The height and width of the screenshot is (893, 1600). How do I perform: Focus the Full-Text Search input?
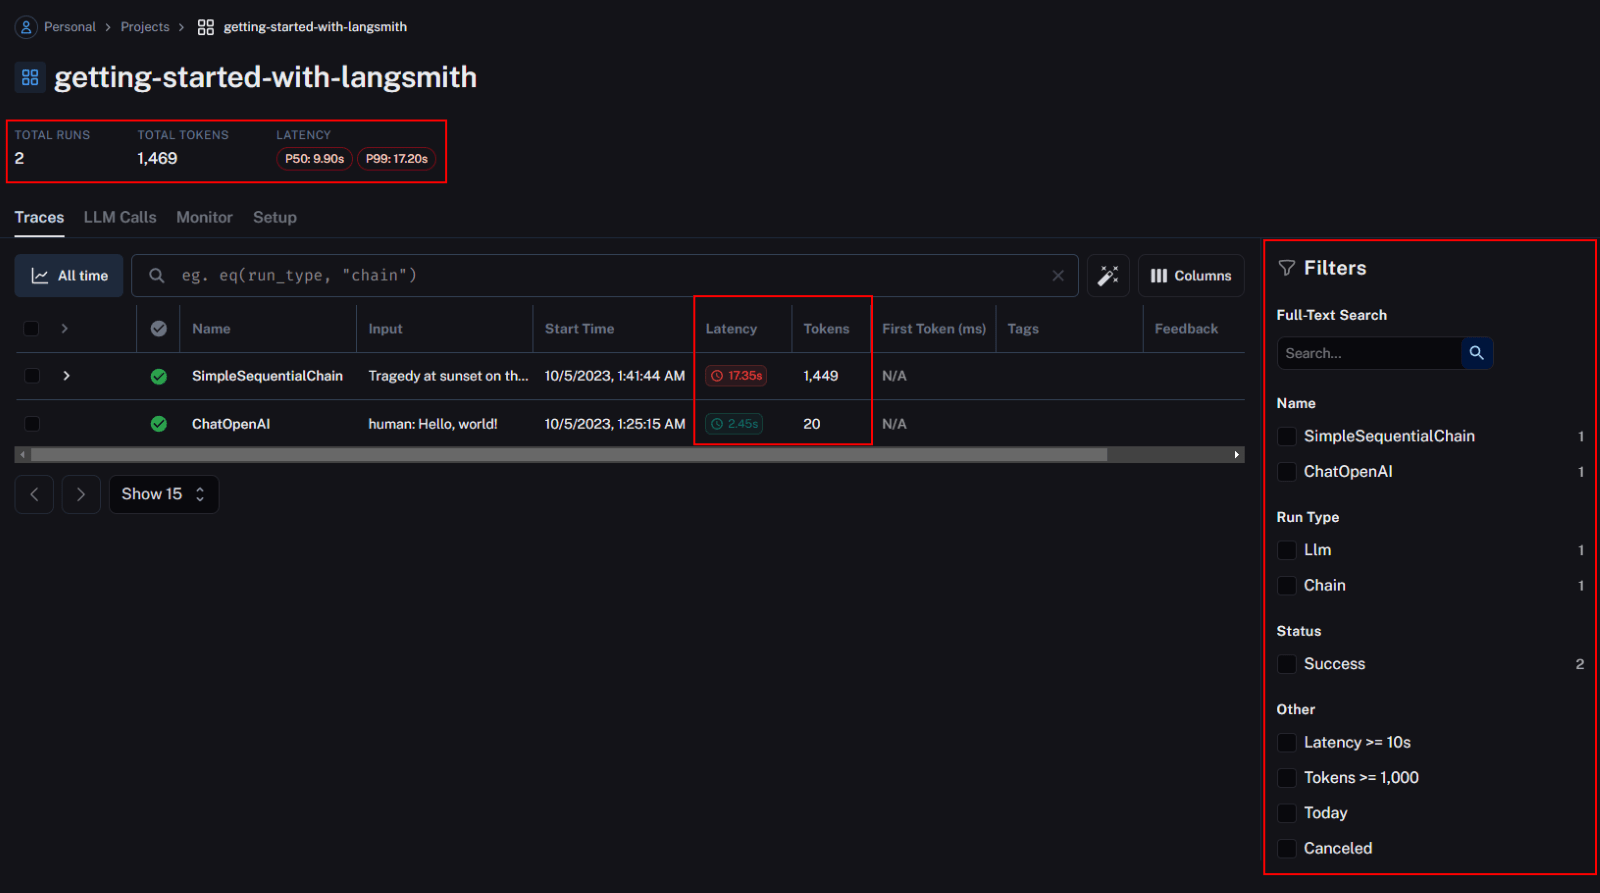tap(1369, 353)
